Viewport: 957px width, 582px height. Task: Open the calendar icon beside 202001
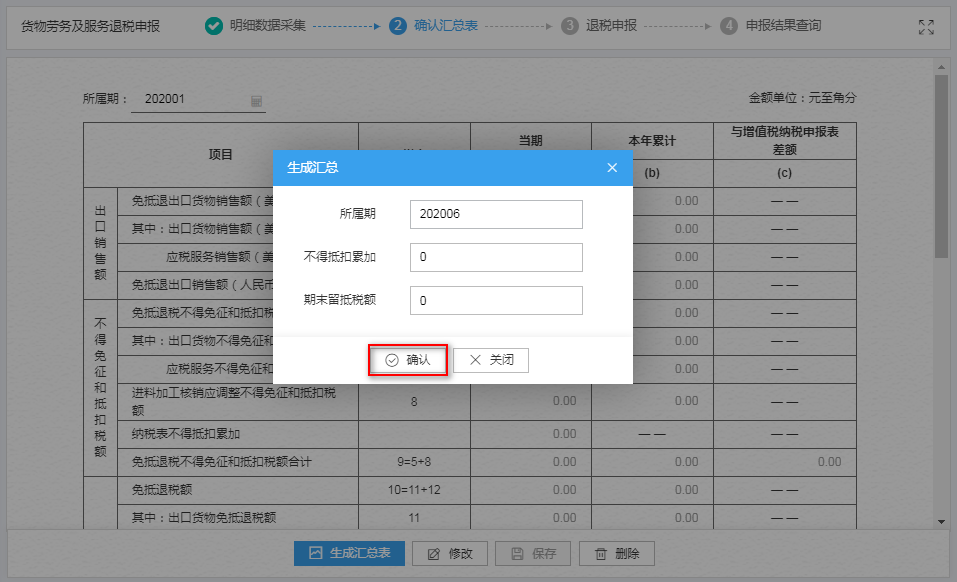pyautogui.click(x=256, y=101)
